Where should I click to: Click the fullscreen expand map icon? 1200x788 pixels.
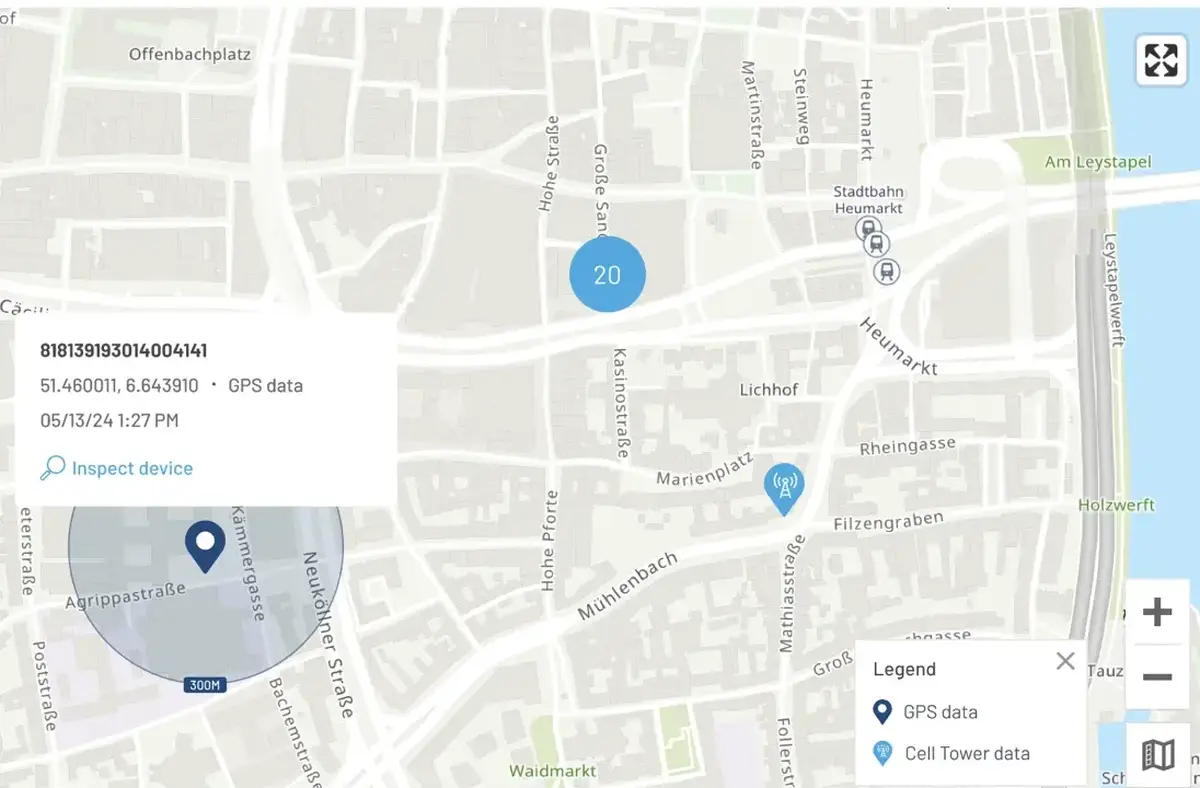pyautogui.click(x=1160, y=59)
